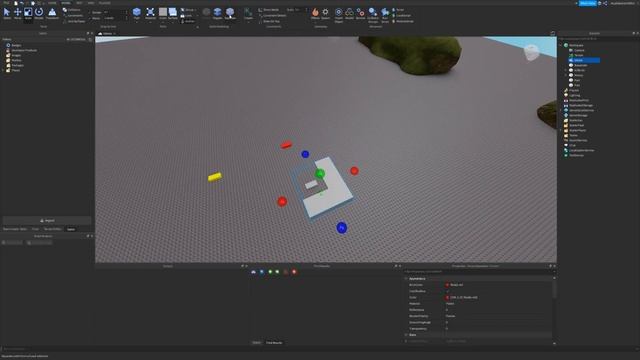The image size is (640, 360).
Task: Switch to the VIEW ribbon tab
Action: click(91, 3)
